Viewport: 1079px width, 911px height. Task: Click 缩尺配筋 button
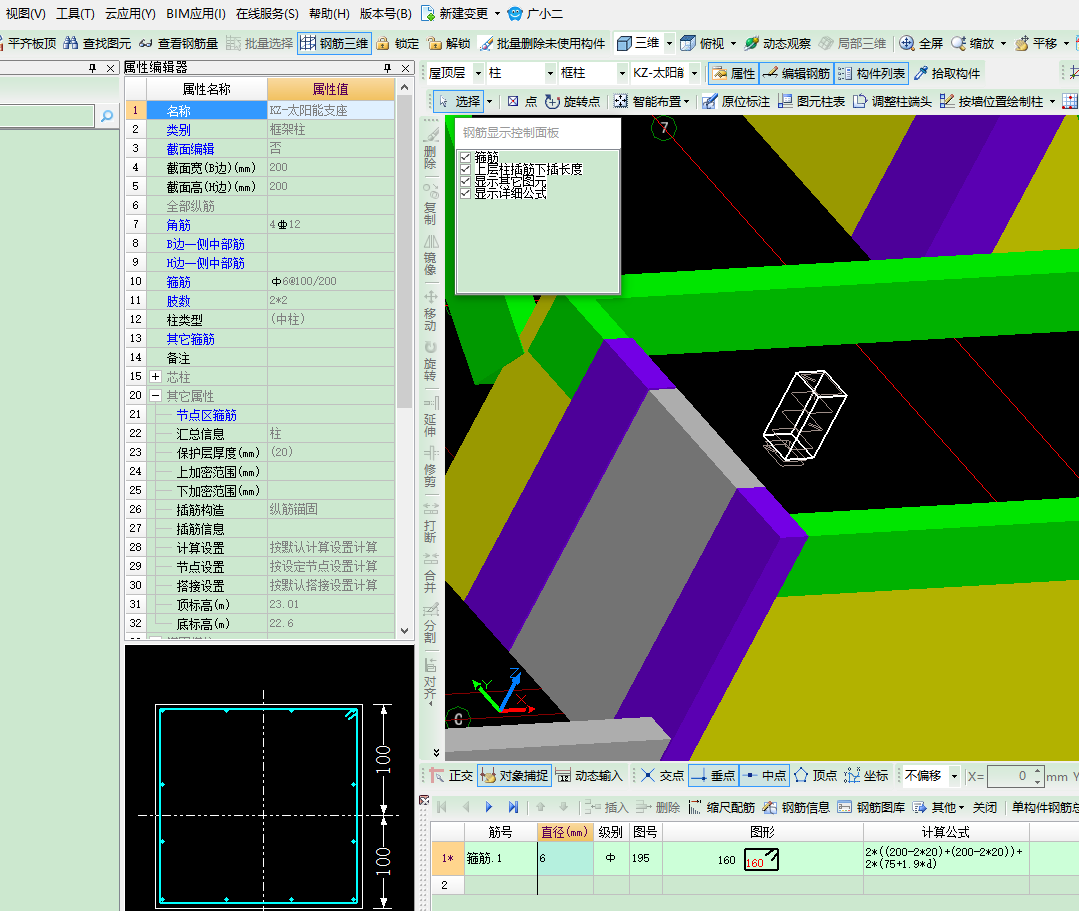point(721,807)
